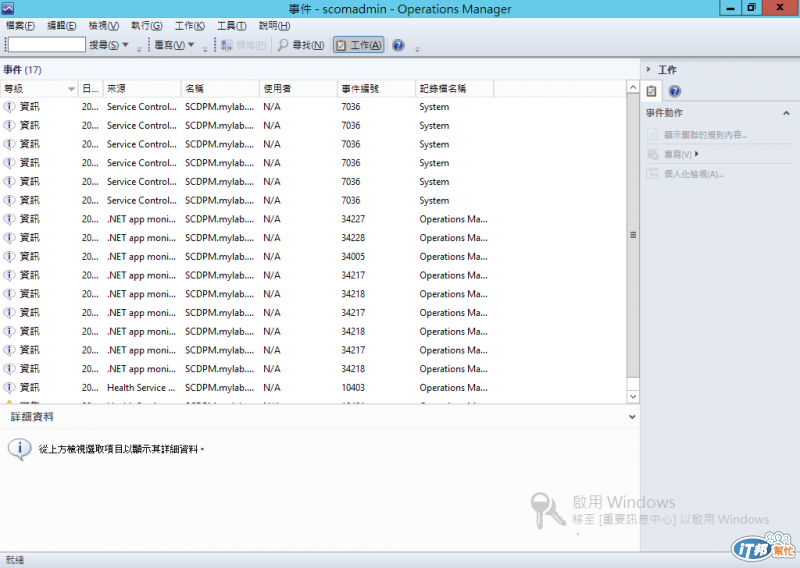Collapse the 詳細資料 details pane
Screen dimensions: 800x568
pyautogui.click(x=632, y=417)
